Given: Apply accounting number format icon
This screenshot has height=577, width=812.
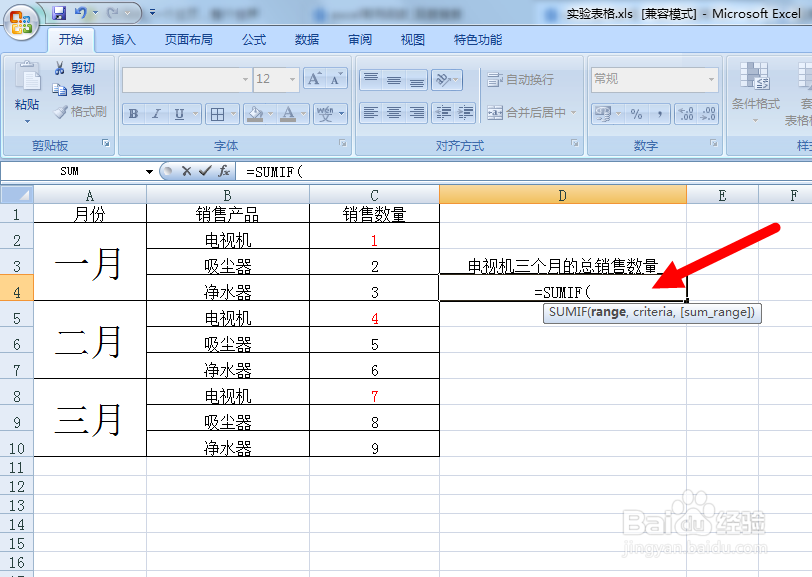Looking at the screenshot, I should [603, 113].
